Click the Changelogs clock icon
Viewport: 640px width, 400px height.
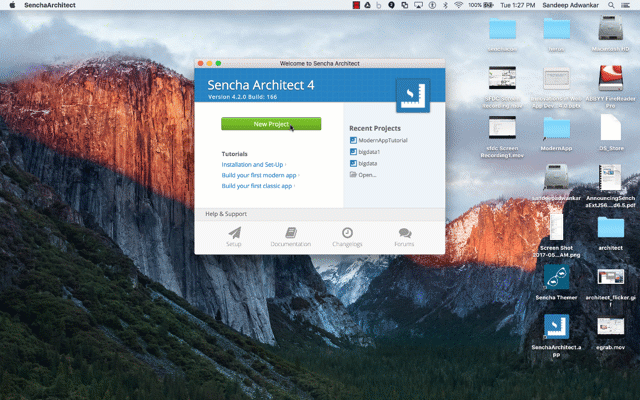pos(347,233)
